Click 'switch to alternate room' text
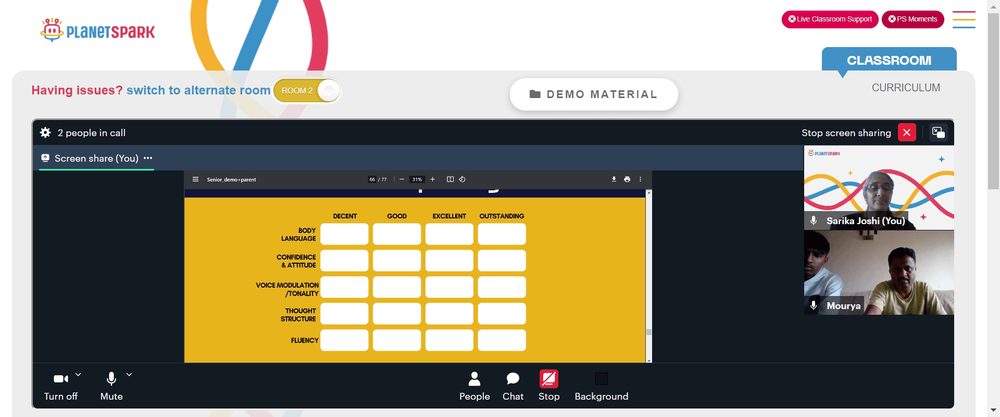This screenshot has width=1000, height=417. [198, 91]
